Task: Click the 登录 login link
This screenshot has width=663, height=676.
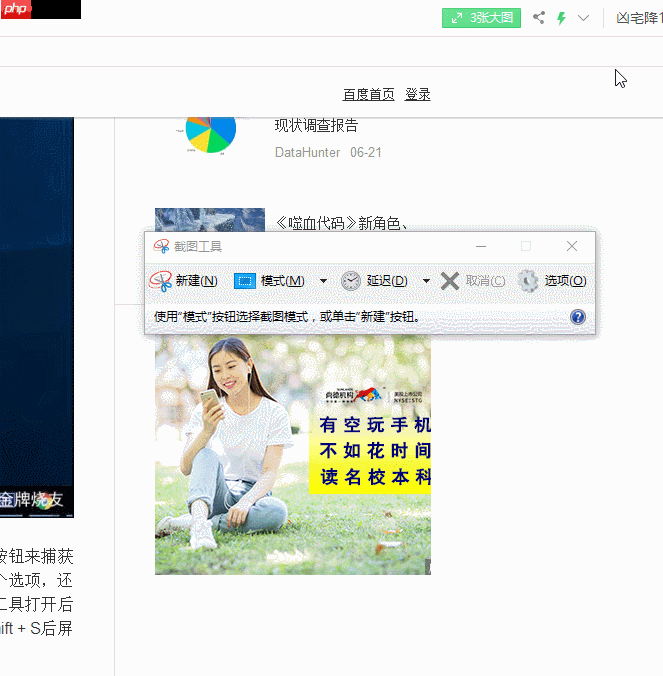Action: coord(417,94)
